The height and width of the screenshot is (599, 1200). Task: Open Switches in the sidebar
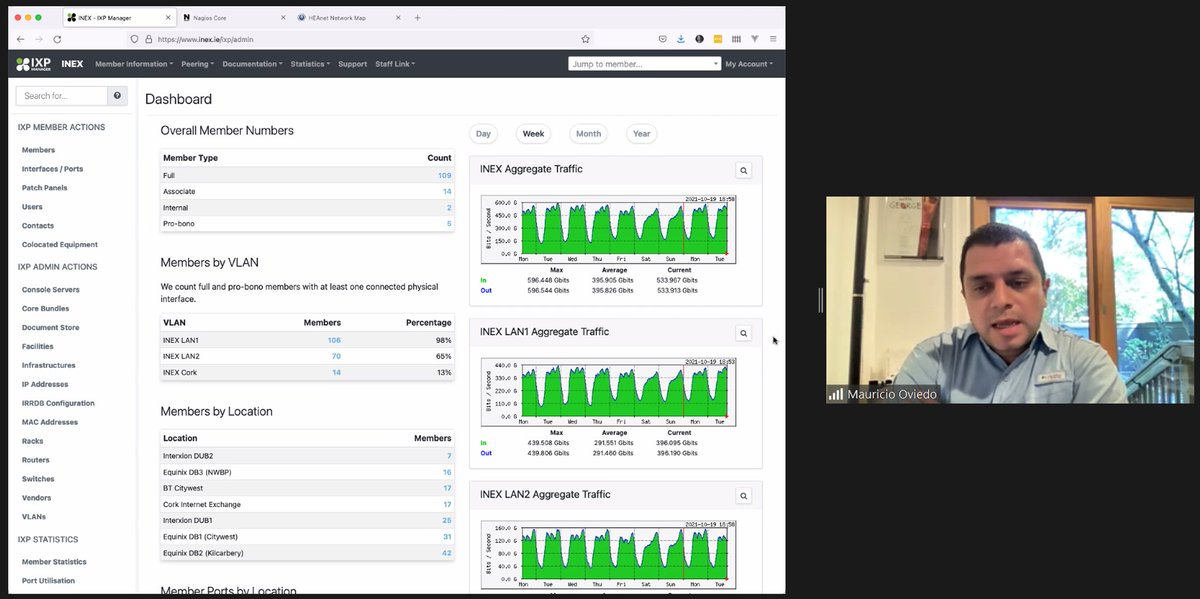tap(38, 479)
